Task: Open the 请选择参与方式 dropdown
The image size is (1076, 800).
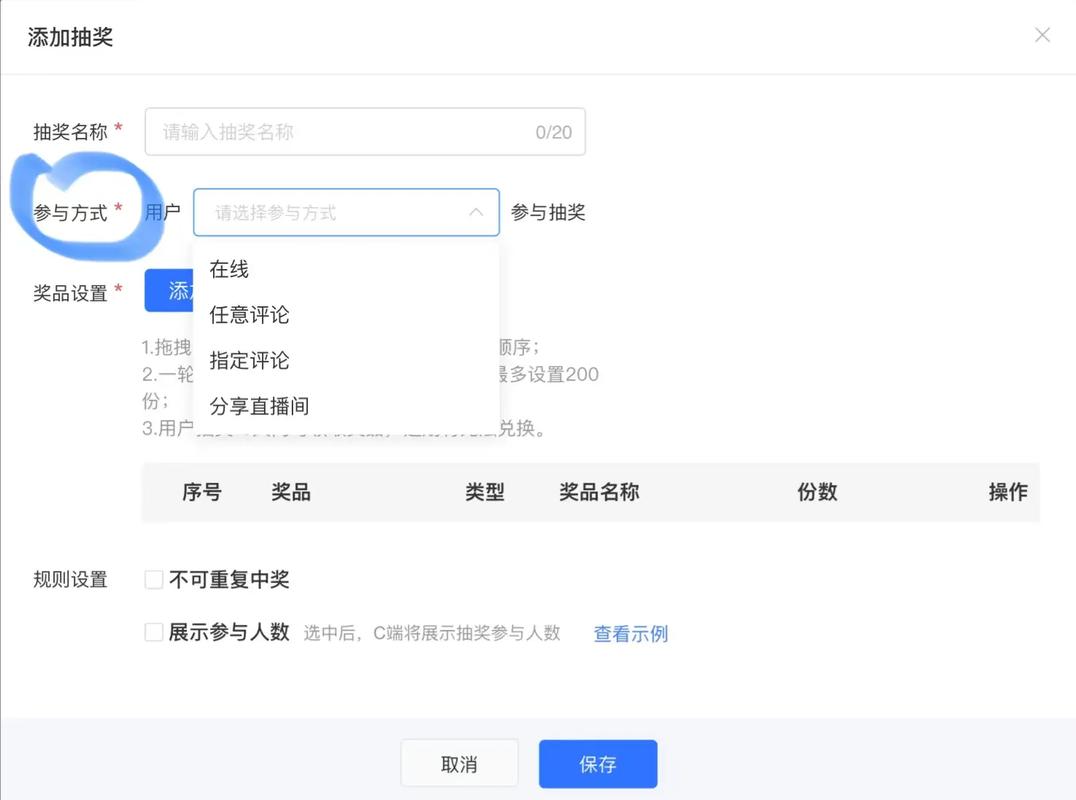Action: pos(347,213)
